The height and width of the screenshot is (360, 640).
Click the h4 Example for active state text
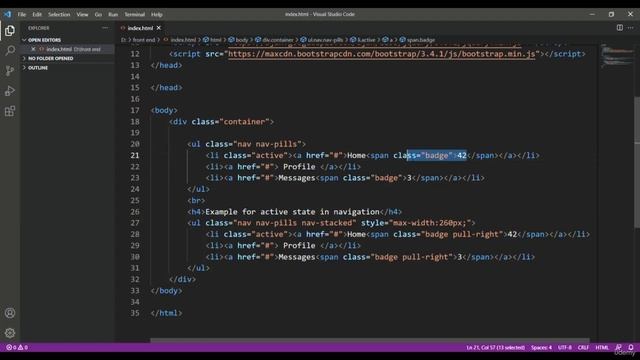click(293, 212)
